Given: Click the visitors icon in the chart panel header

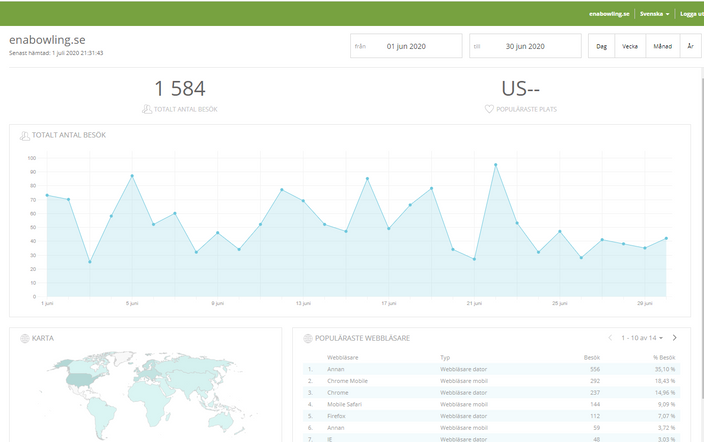Looking at the screenshot, I should (x=25, y=135).
